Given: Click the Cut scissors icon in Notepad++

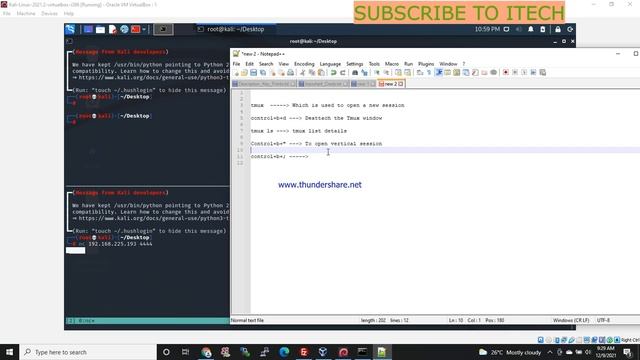Looking at the screenshot, I should (x=302, y=73).
